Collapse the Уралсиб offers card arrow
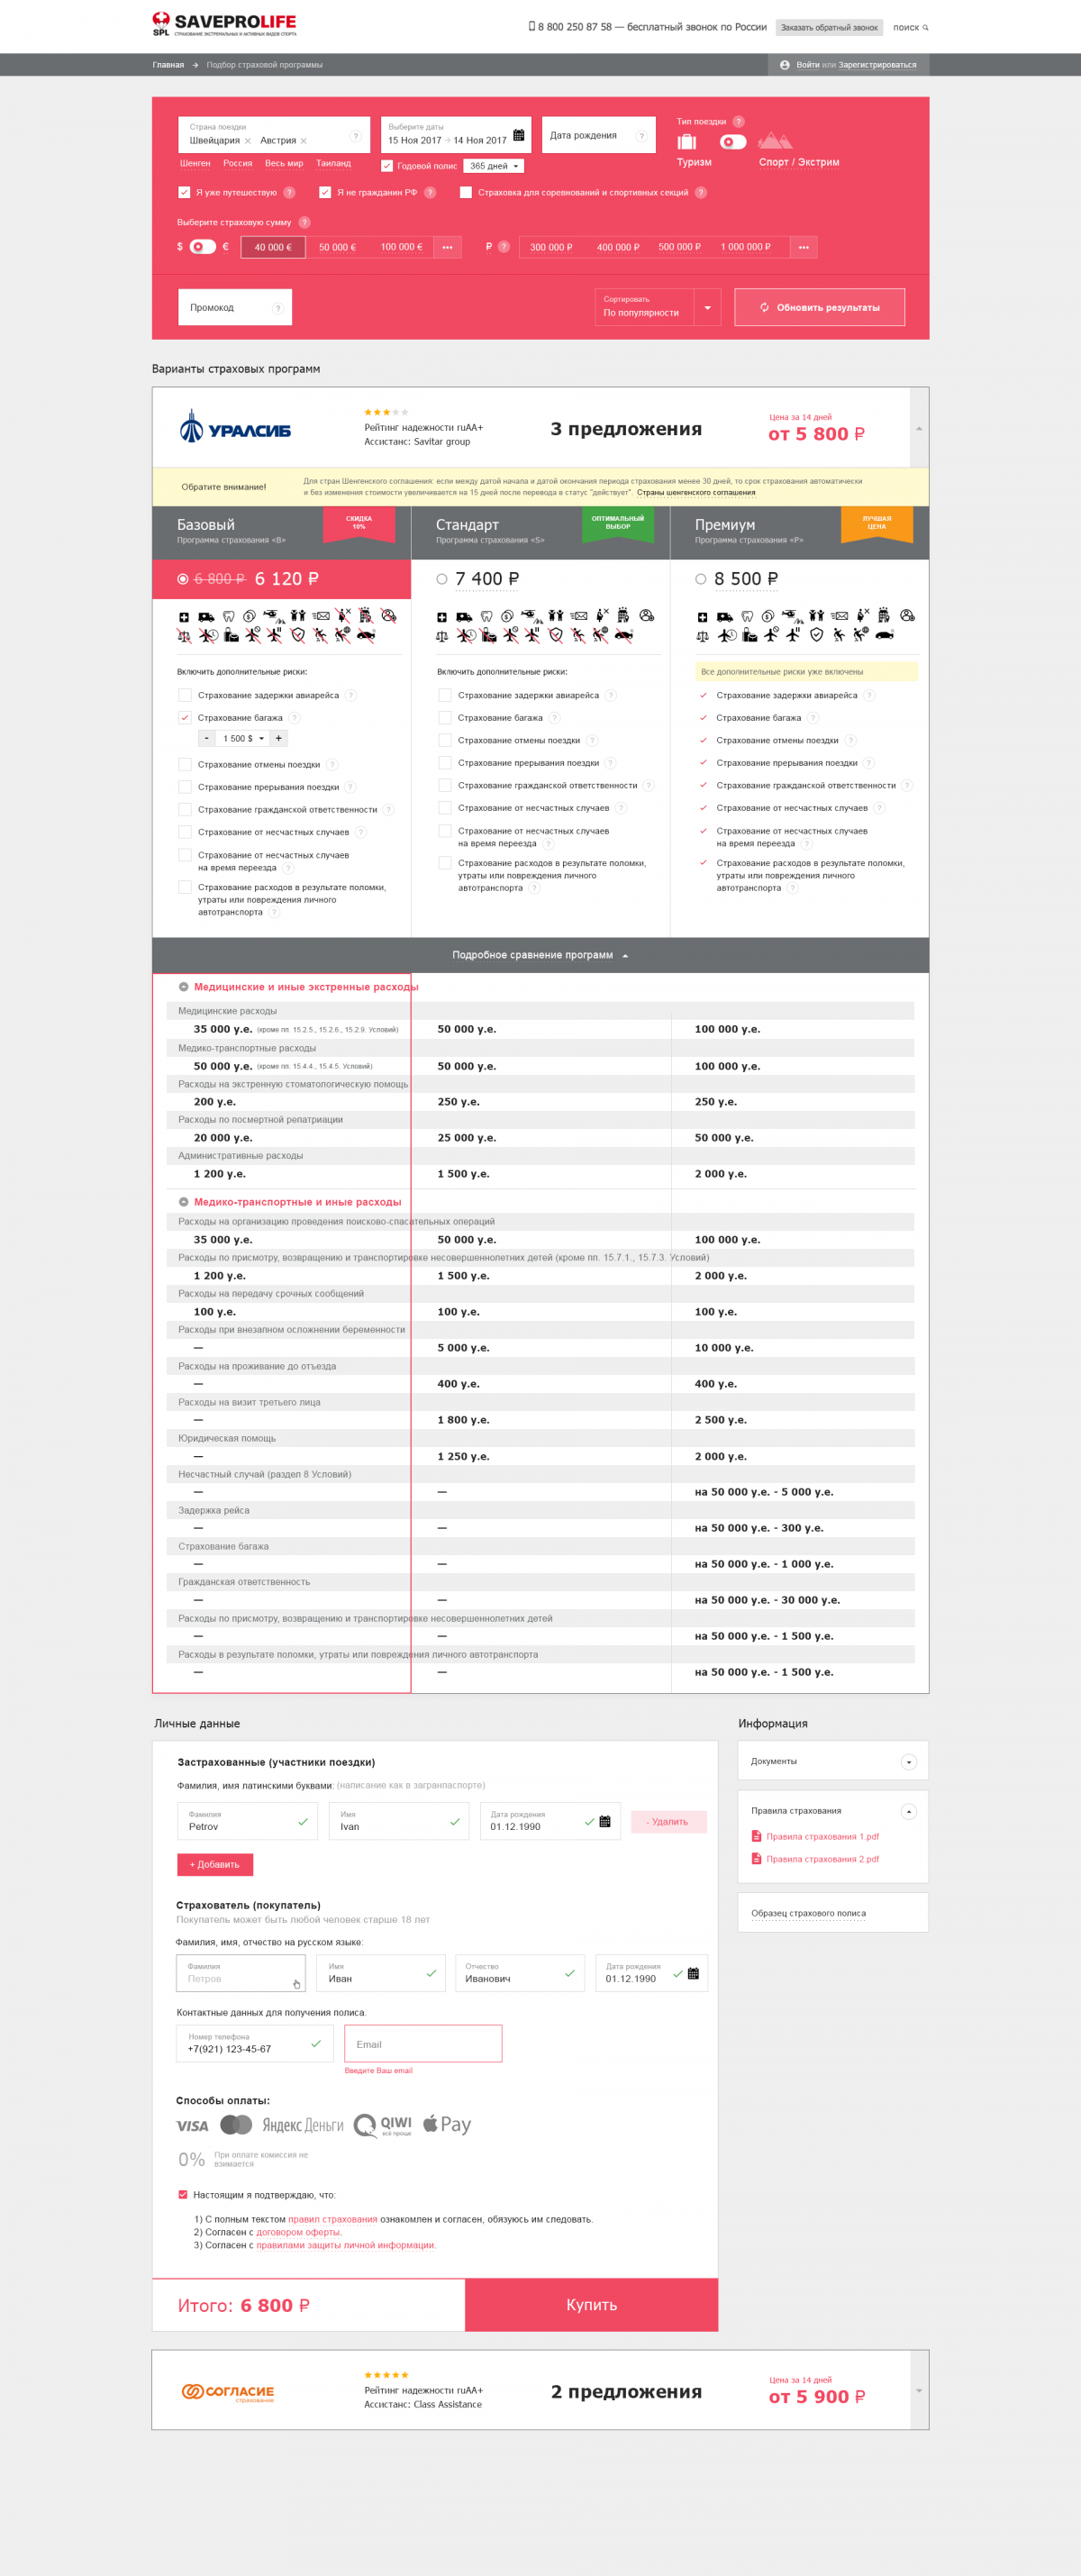Viewport: 1081px width, 2576px height. 919,428
